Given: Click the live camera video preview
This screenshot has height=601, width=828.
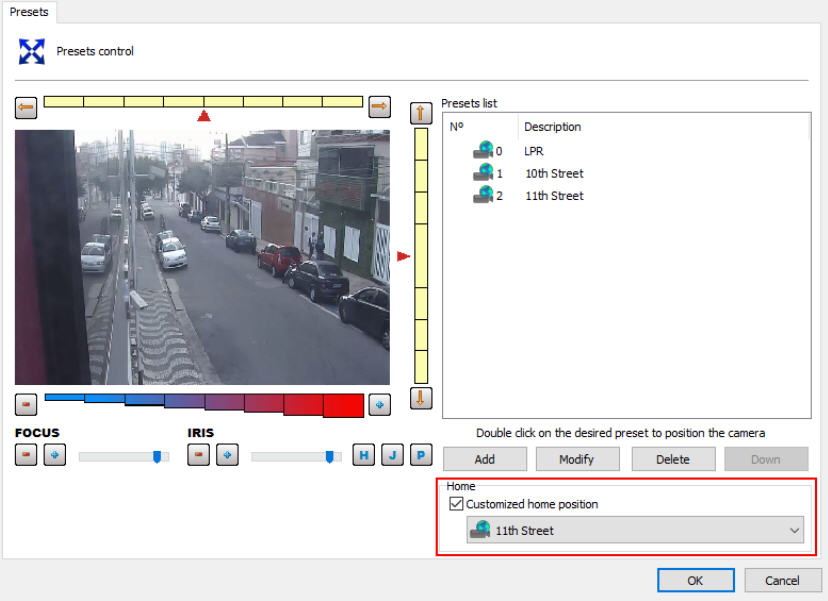Looking at the screenshot, I should pyautogui.click(x=202, y=257).
